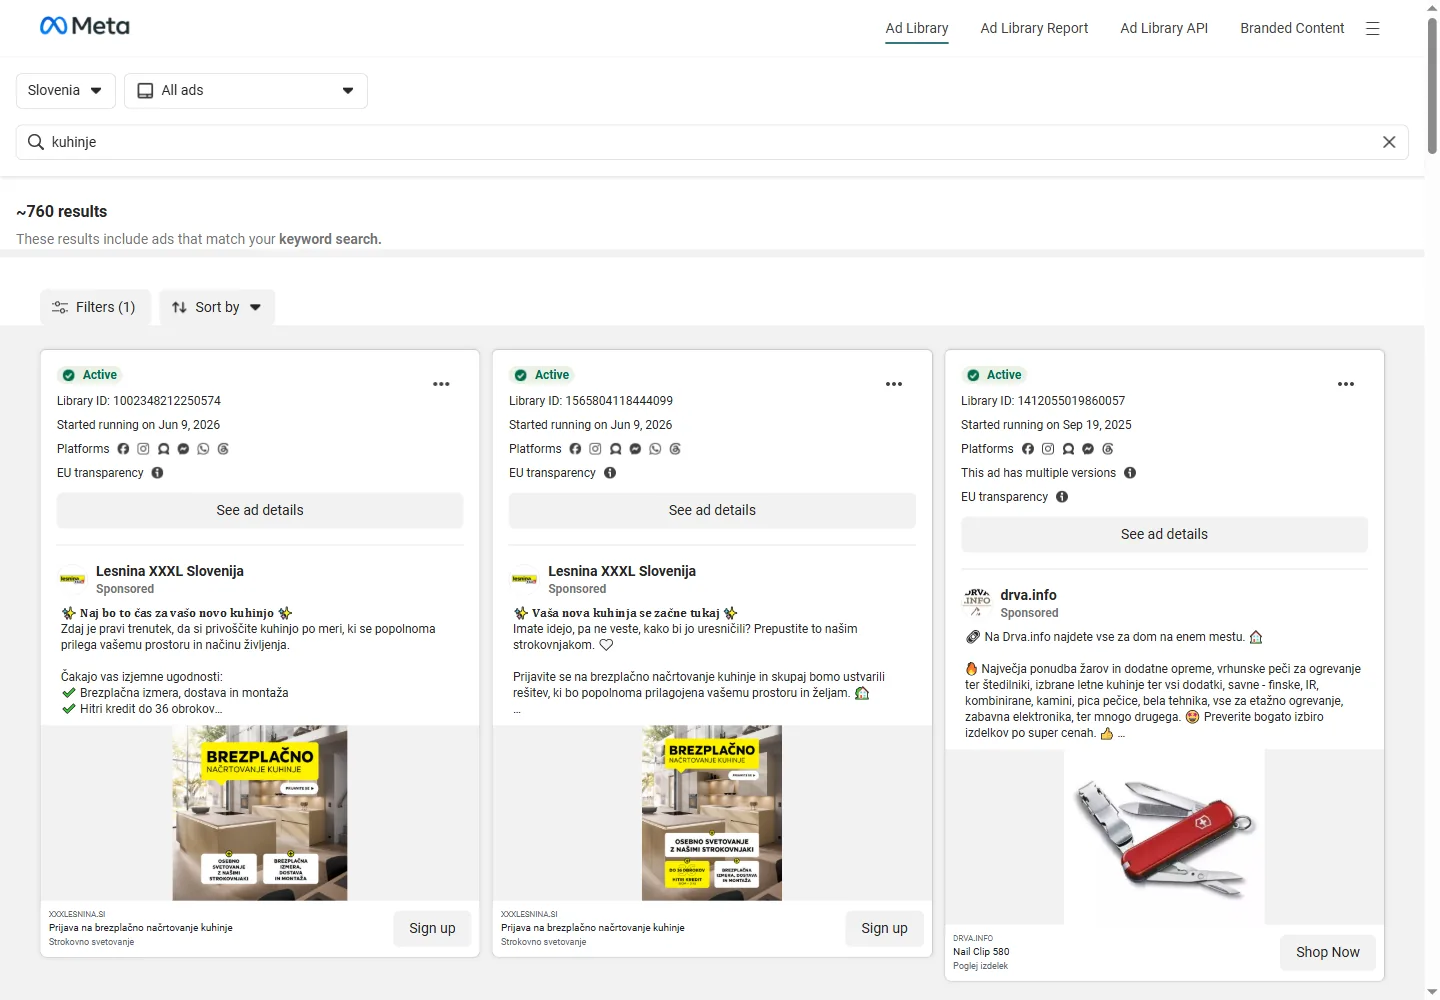Open three-dot menu on ad 1412055019860057
Screen dimensions: 1440x1000
(x=1346, y=384)
